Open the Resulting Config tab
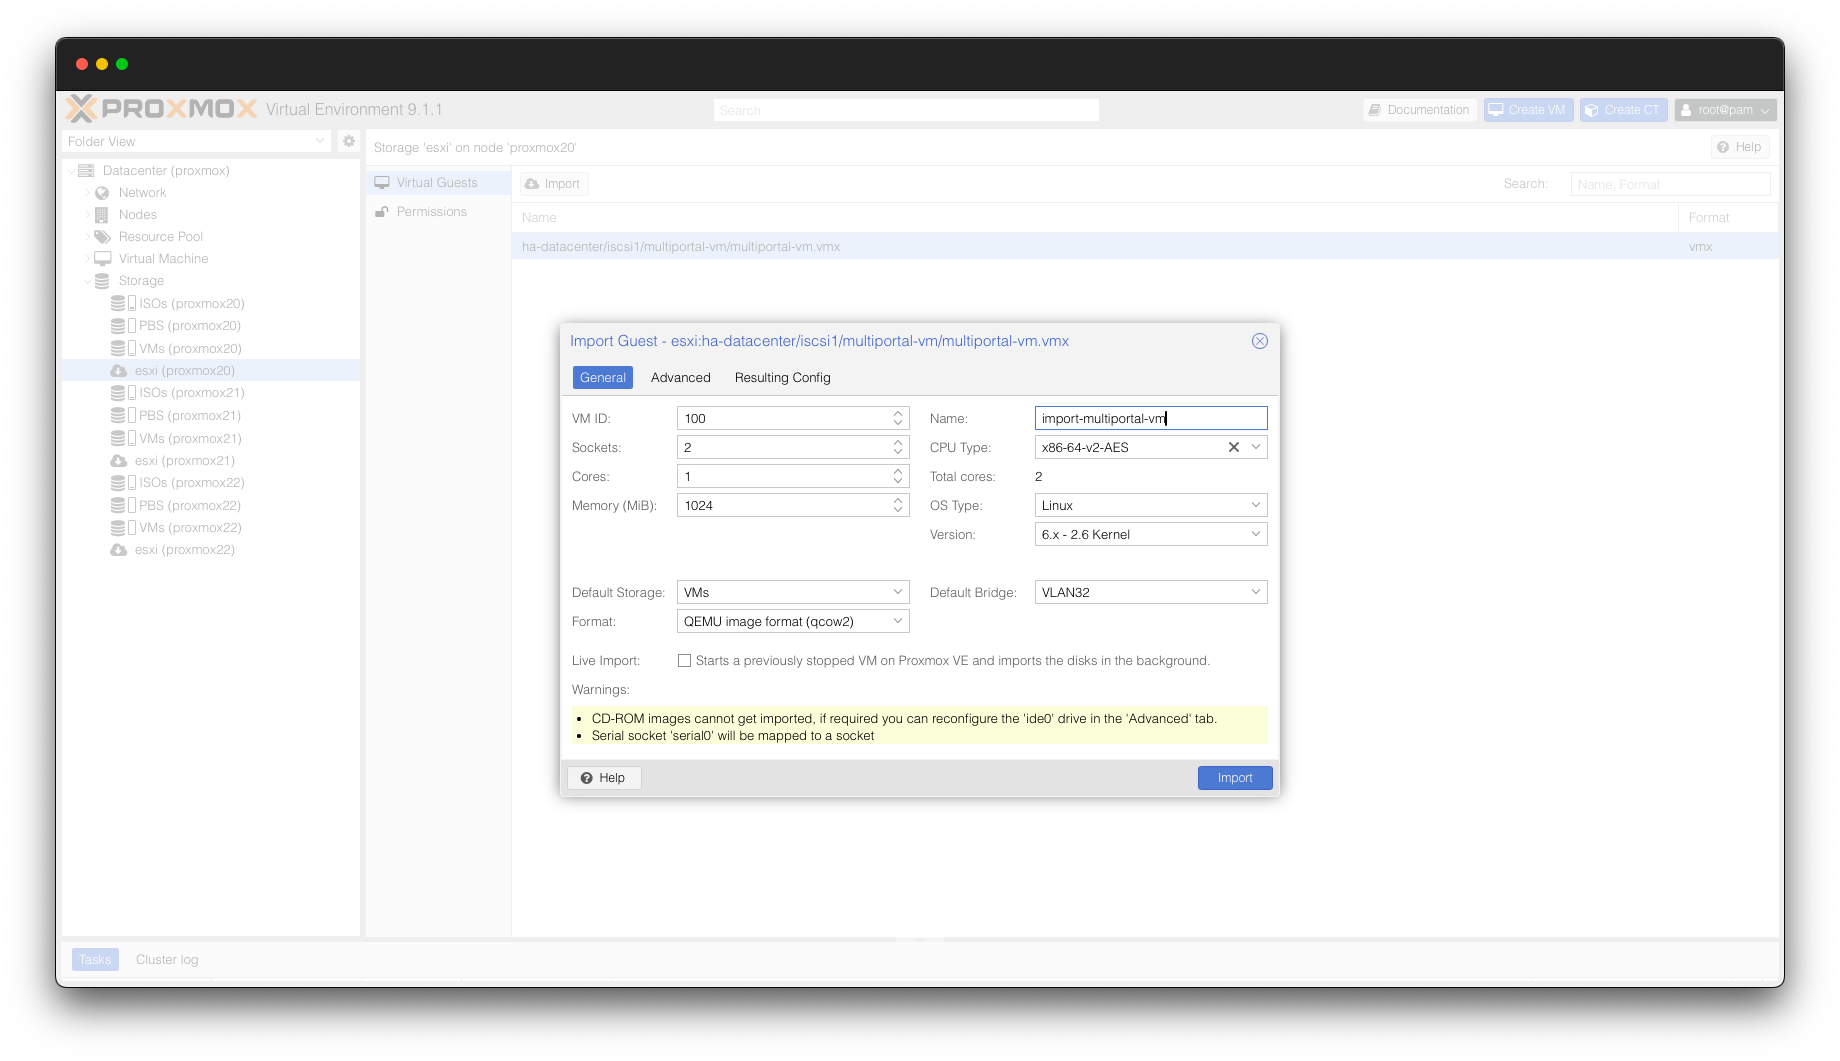Image resolution: width=1840 pixels, height=1061 pixels. [782, 378]
